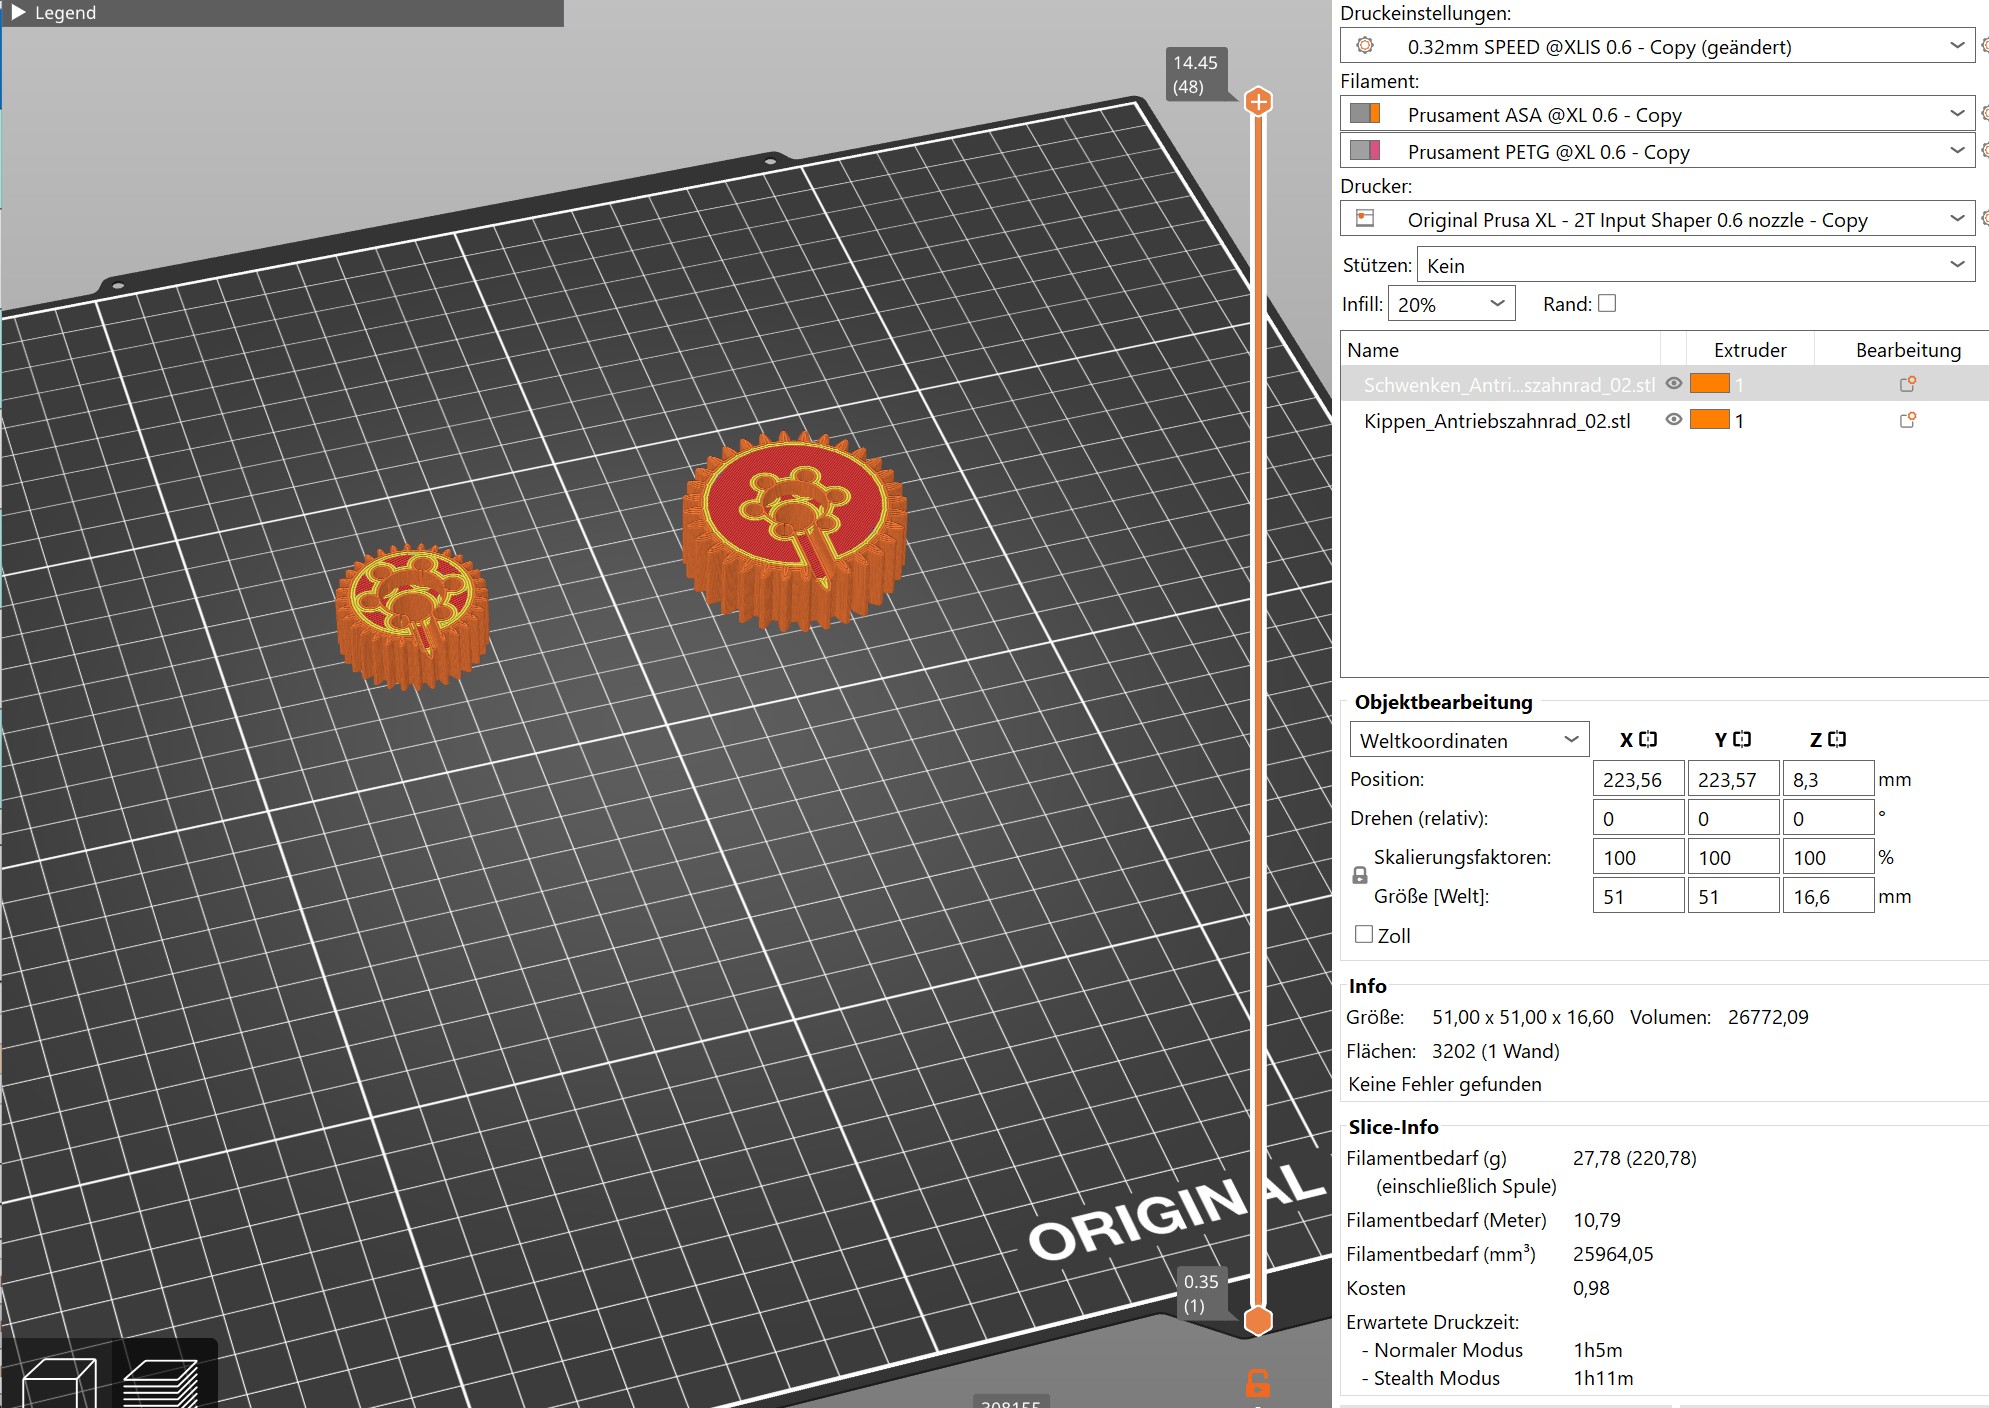
Task: Select Schwenken_Antri...szahnrad_02.stl in object list
Action: click(1509, 384)
